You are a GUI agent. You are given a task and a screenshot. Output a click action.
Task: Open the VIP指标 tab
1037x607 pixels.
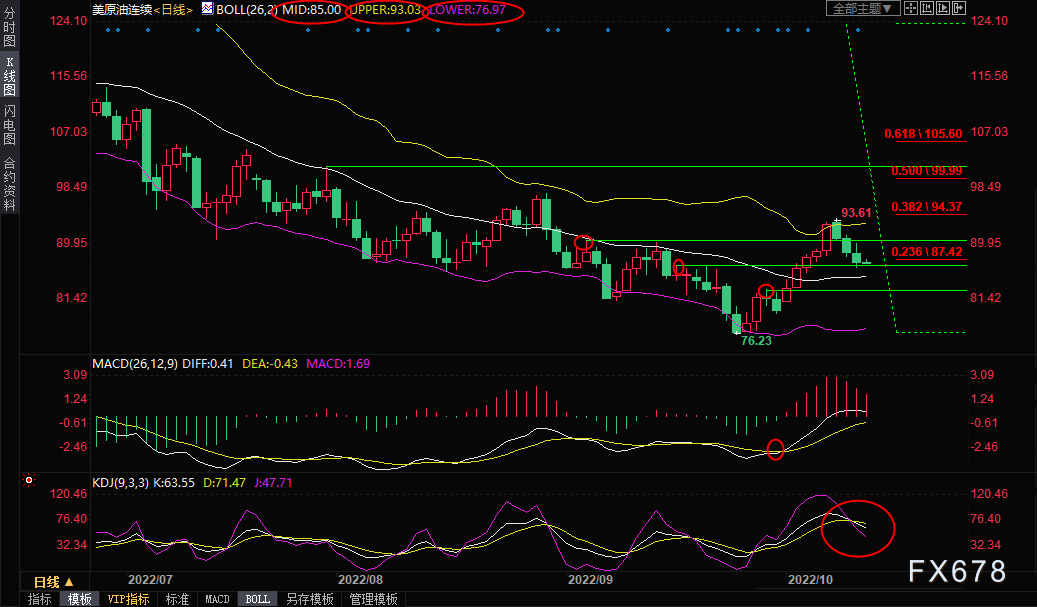(128, 599)
